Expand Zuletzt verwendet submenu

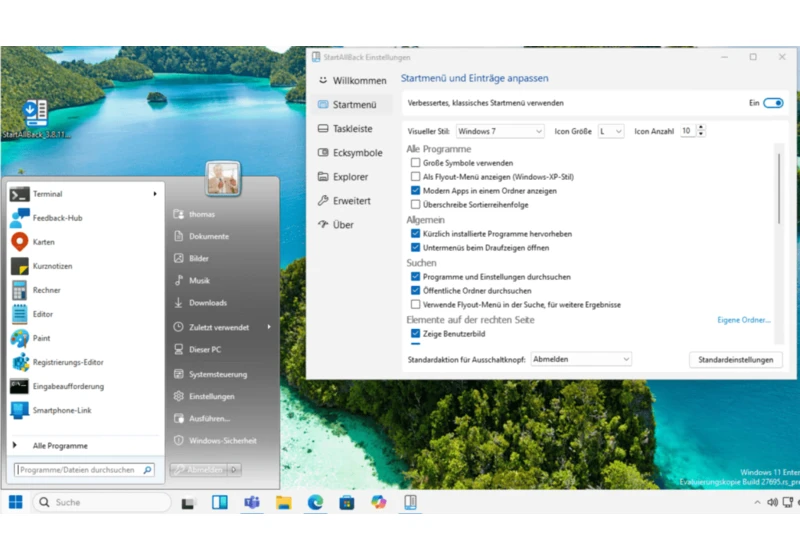268,327
